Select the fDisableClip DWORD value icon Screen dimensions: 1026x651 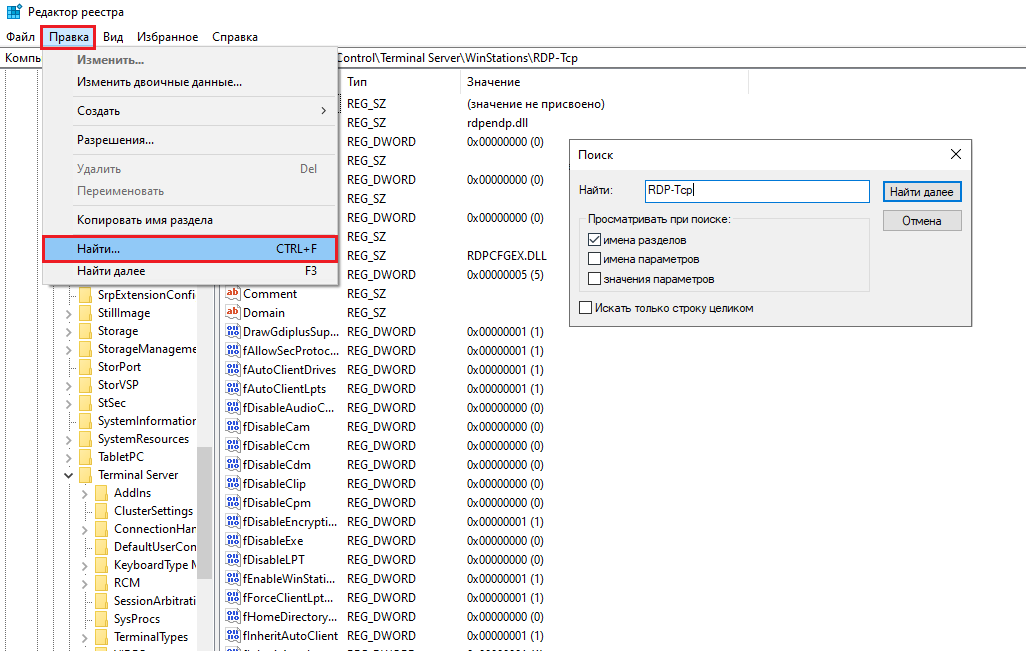(x=233, y=484)
